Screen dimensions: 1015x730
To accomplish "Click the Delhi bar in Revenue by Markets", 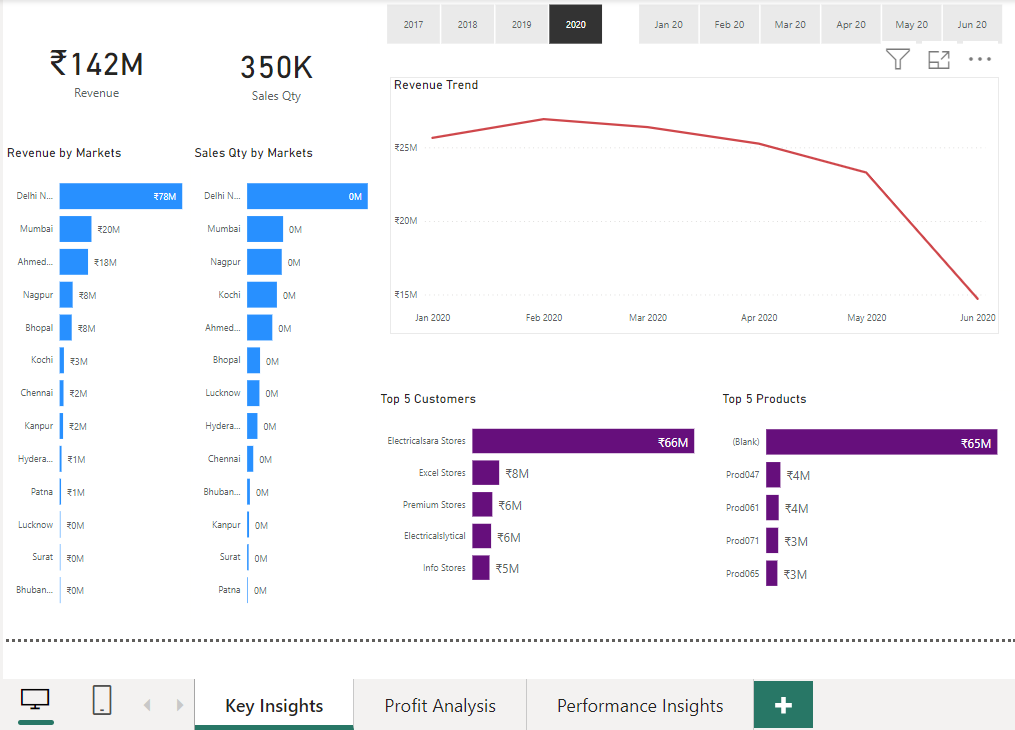I will 120,196.
